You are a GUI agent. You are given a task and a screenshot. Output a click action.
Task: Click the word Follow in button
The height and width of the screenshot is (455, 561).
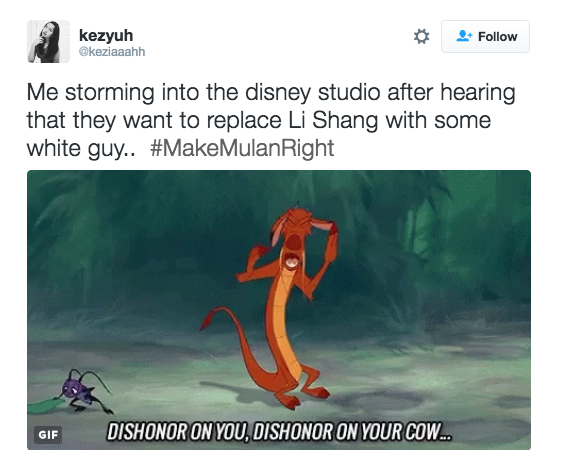pos(497,36)
